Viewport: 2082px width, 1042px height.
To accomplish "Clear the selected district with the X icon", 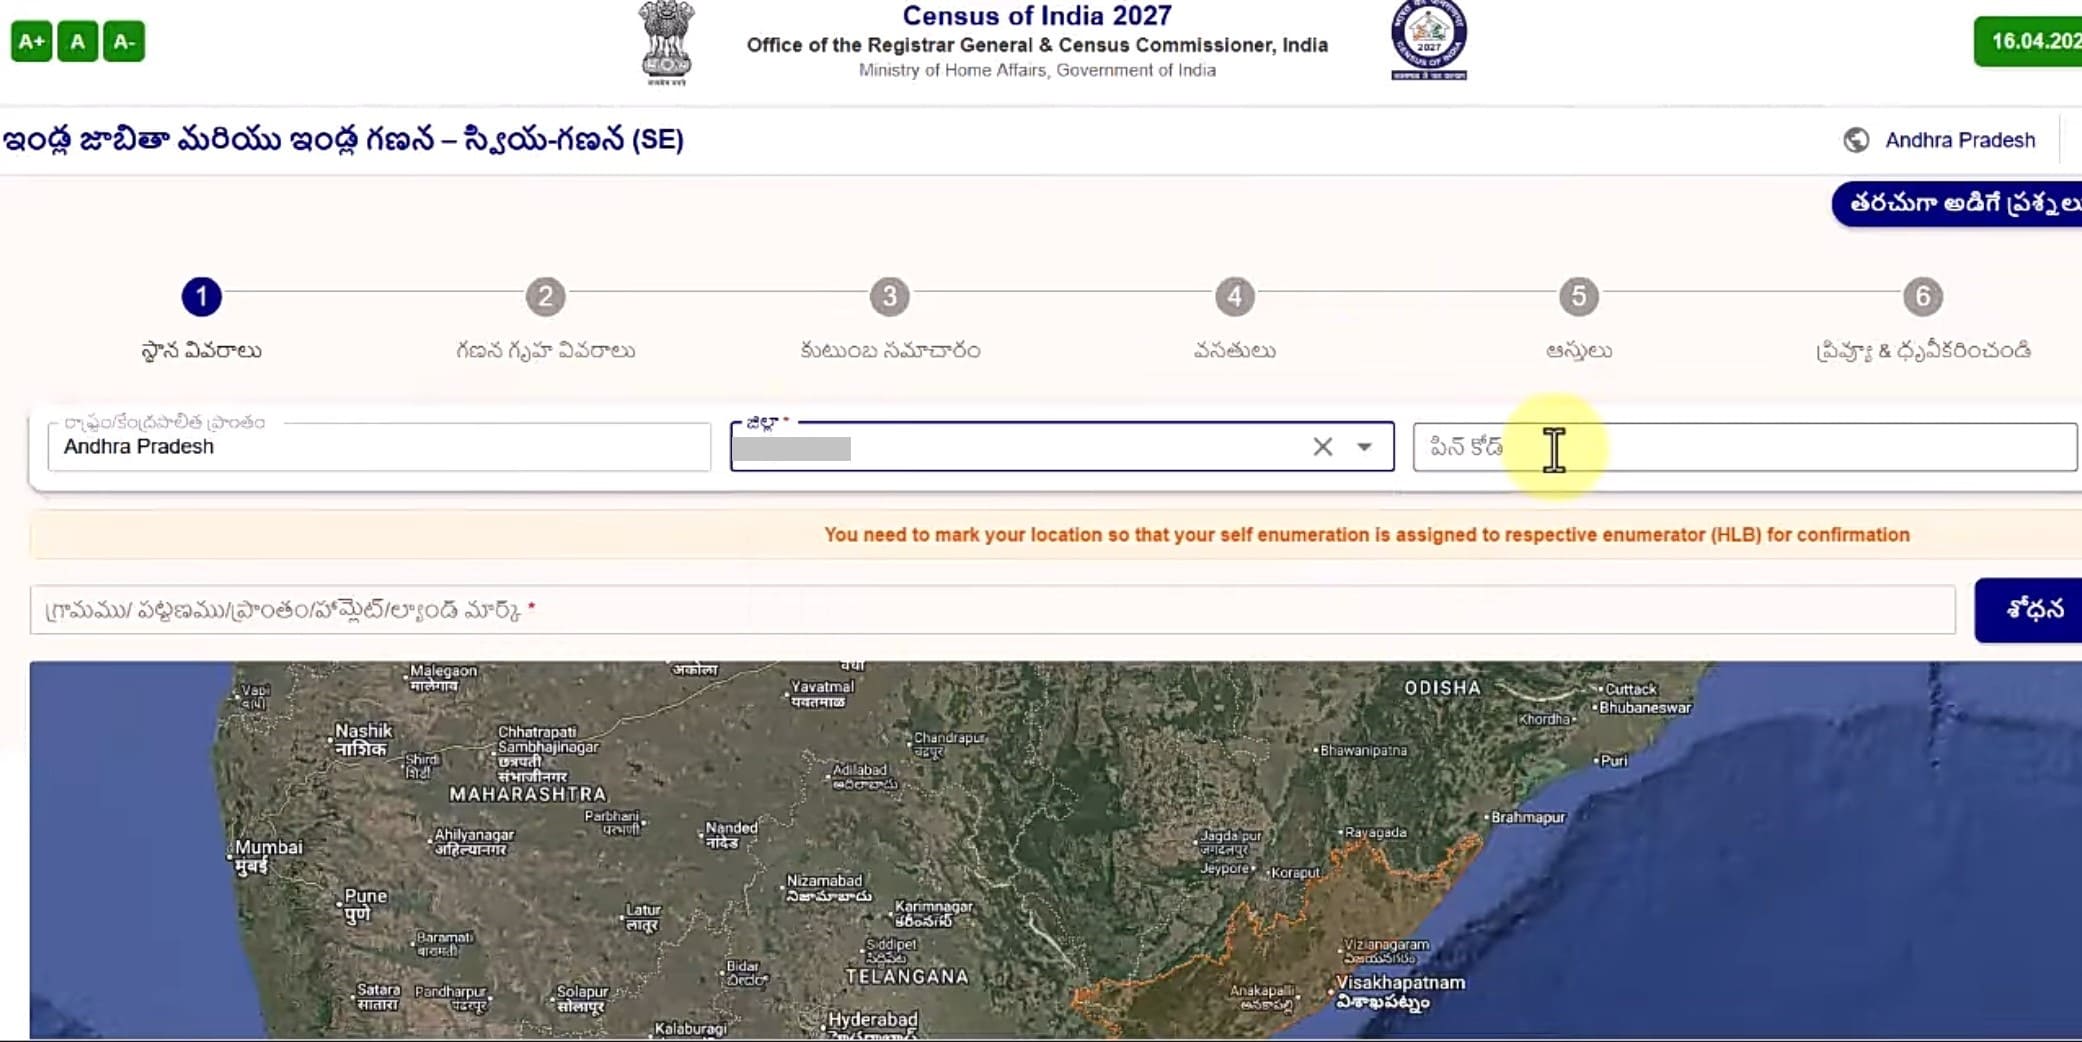I will (x=1323, y=447).
